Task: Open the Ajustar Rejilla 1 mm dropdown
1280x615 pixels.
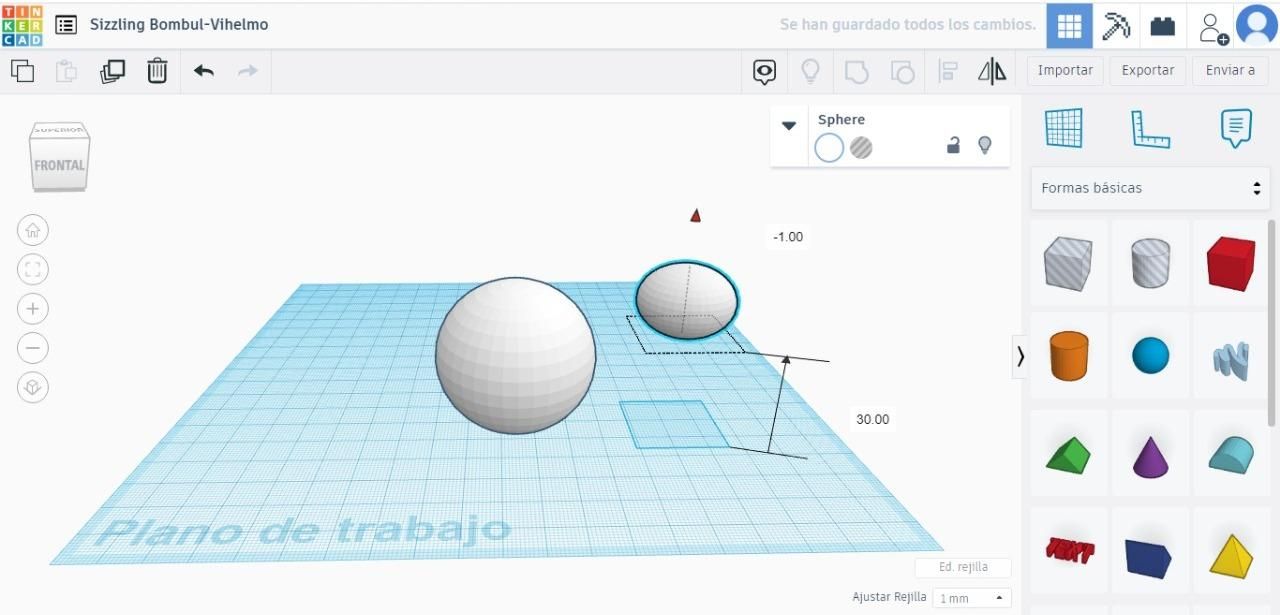Action: 972,598
